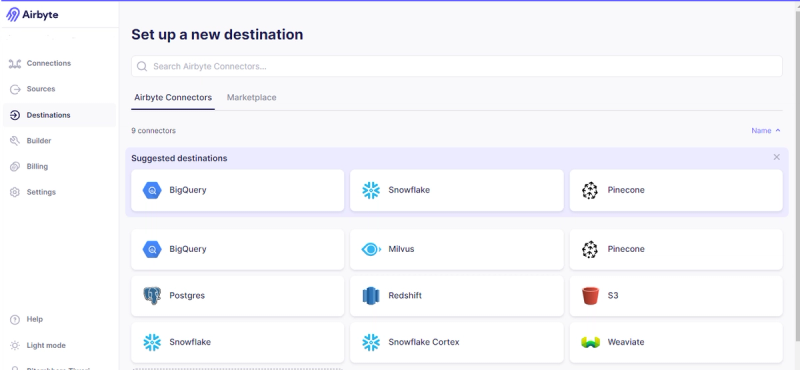This screenshot has width=800, height=370.
Task: Click the 'Suggested destinations' label
Action: (x=179, y=158)
